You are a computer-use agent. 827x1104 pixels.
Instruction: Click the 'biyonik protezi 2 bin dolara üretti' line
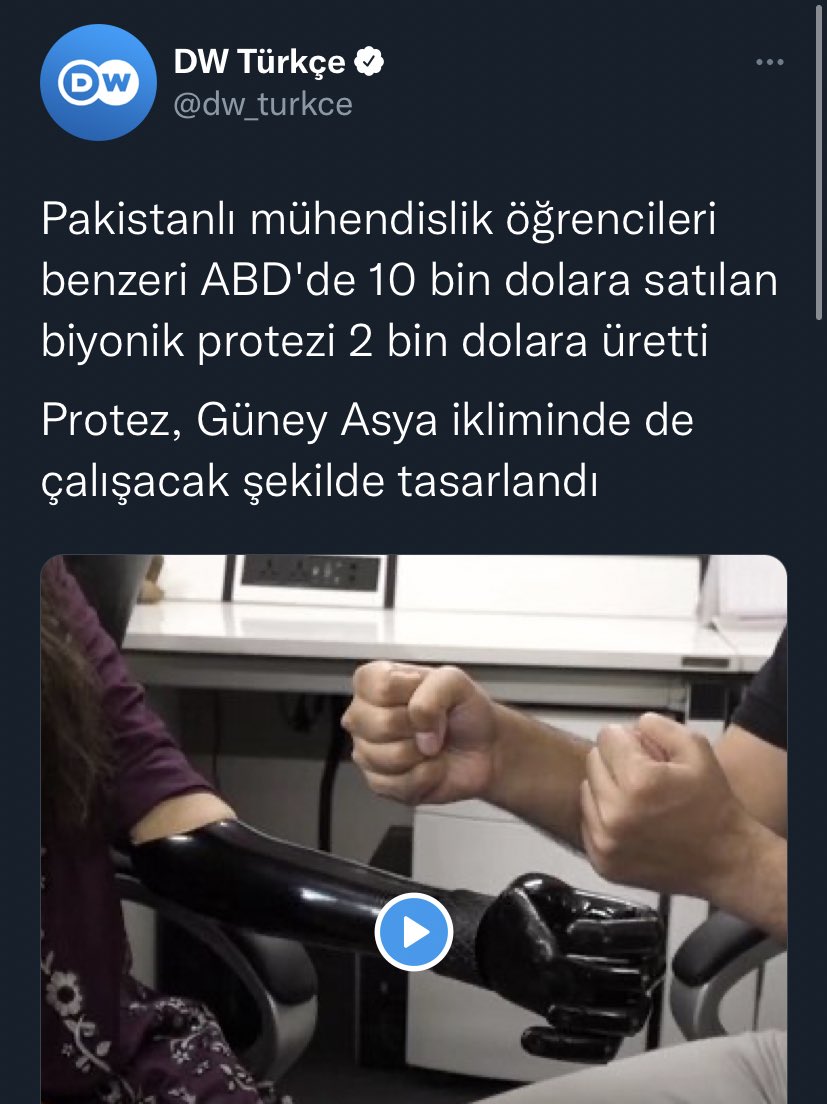[374, 343]
